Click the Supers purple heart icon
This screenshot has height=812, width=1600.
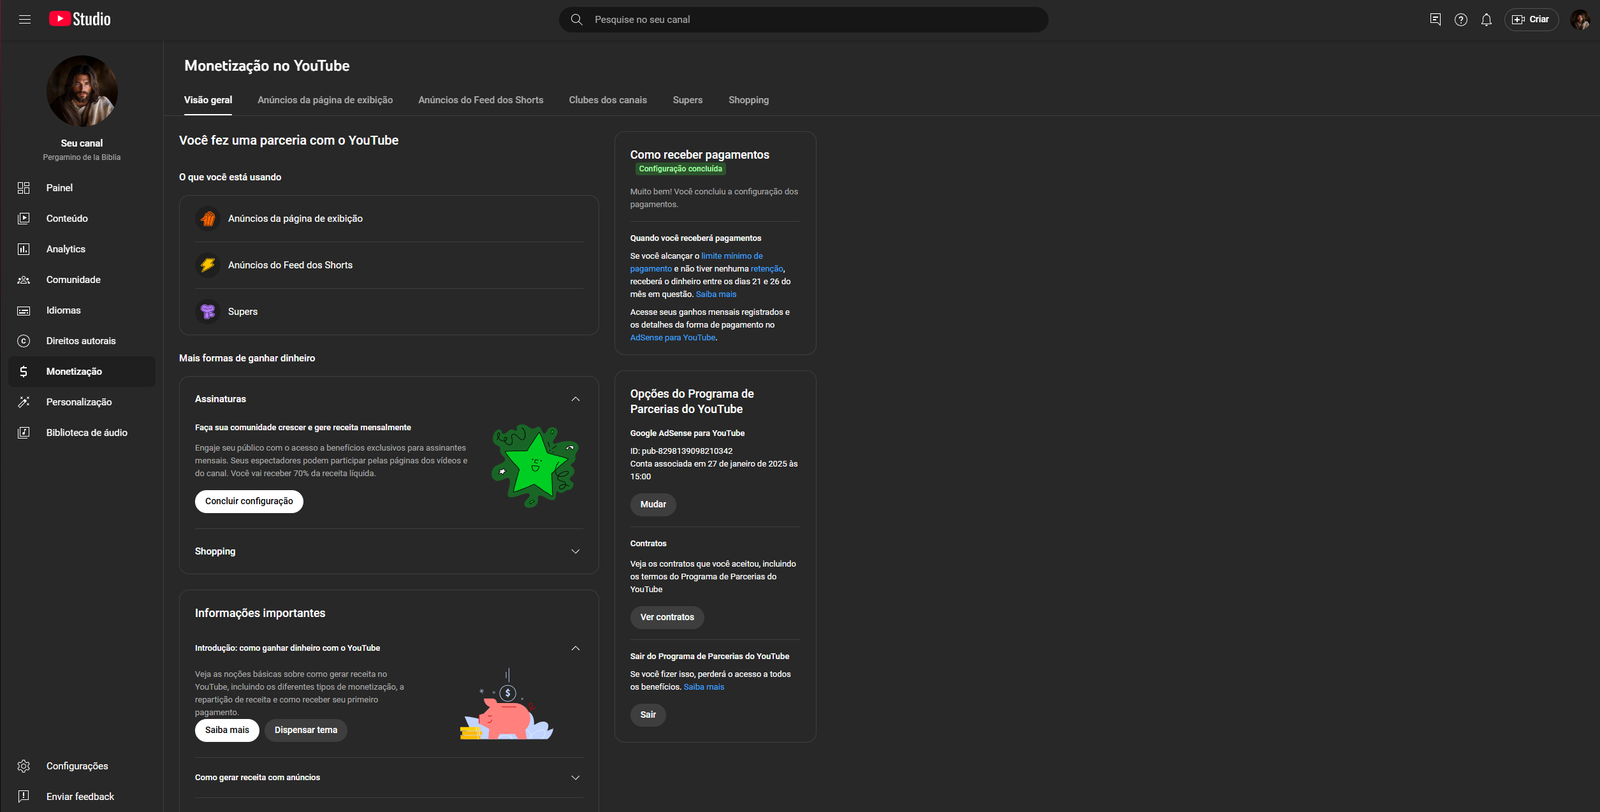point(208,312)
